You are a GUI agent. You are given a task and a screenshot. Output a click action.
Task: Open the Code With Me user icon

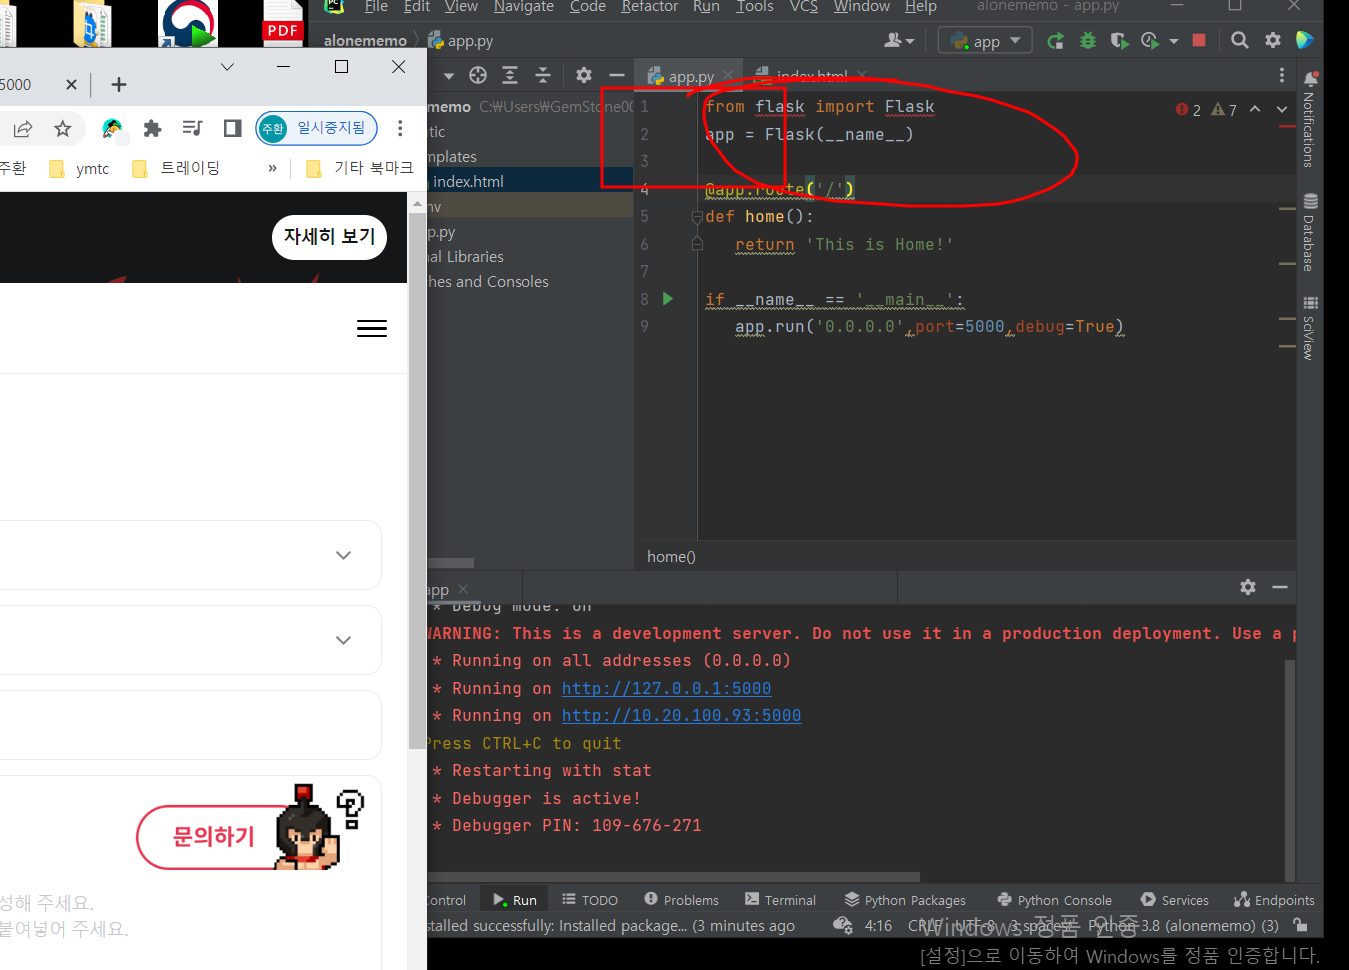coord(899,40)
